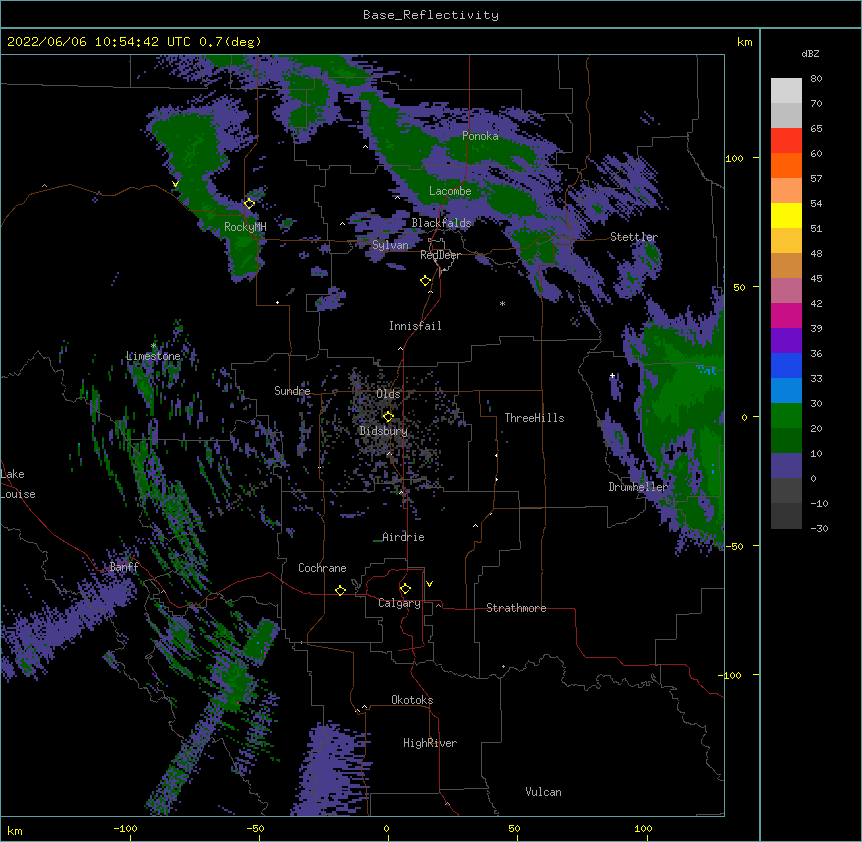Click the 0 km tick on bottom axis
This screenshot has width=862, height=842.
(x=386, y=828)
